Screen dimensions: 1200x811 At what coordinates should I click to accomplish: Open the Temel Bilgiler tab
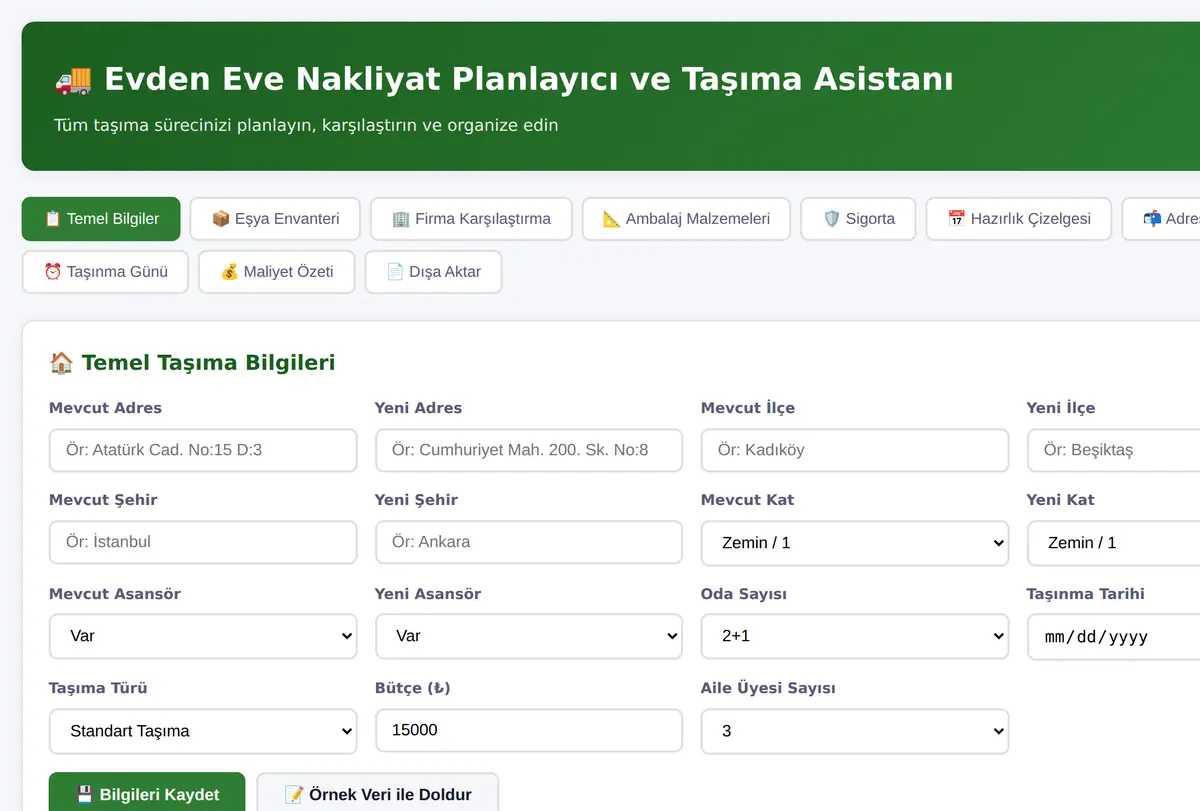pos(101,219)
